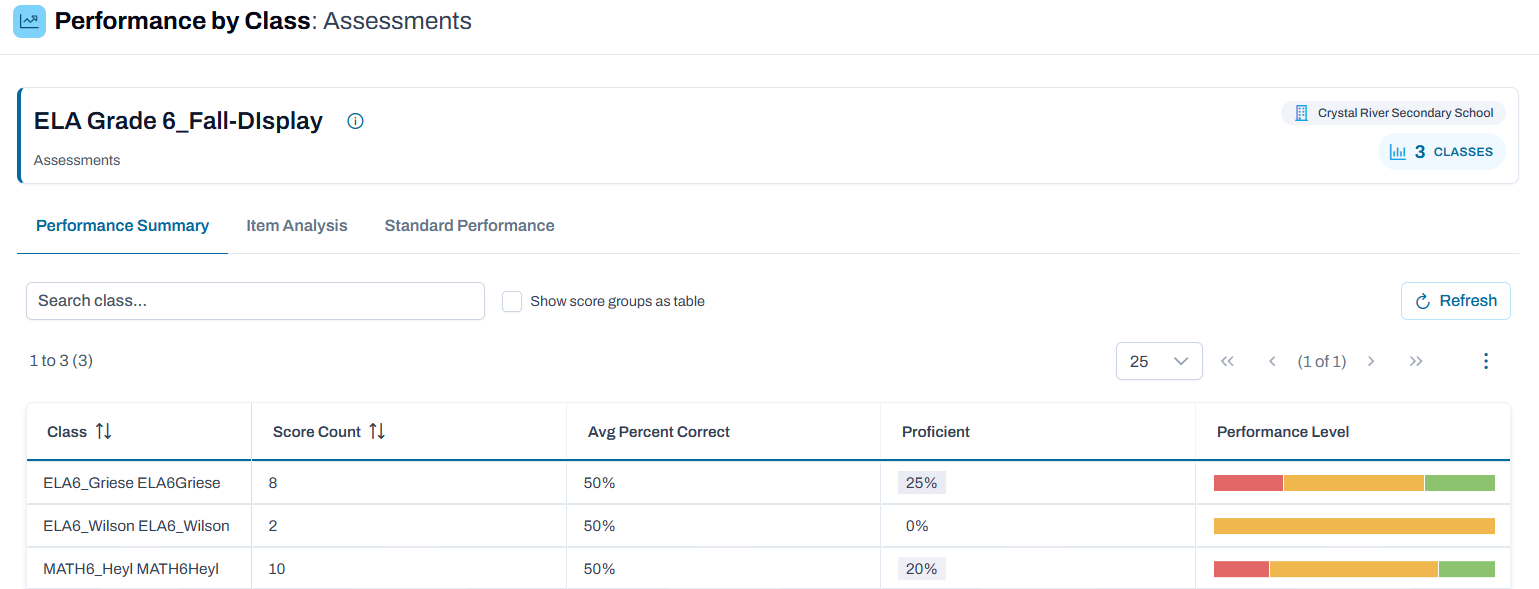The width and height of the screenshot is (1539, 589).
Task: Click the Crystal River Secondary School badge
Action: point(1393,113)
